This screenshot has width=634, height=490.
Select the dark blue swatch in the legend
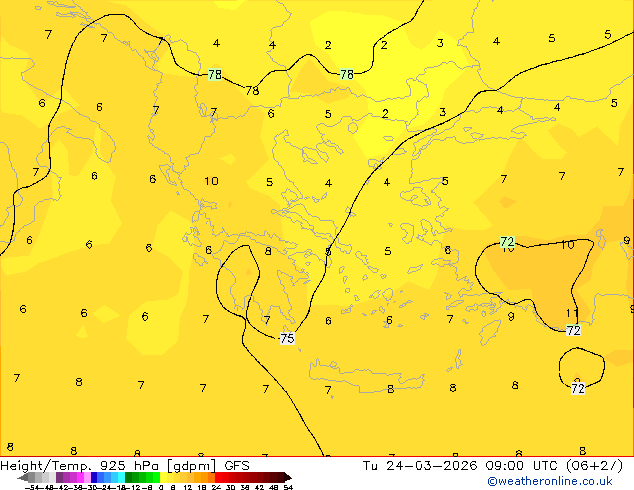(94, 477)
